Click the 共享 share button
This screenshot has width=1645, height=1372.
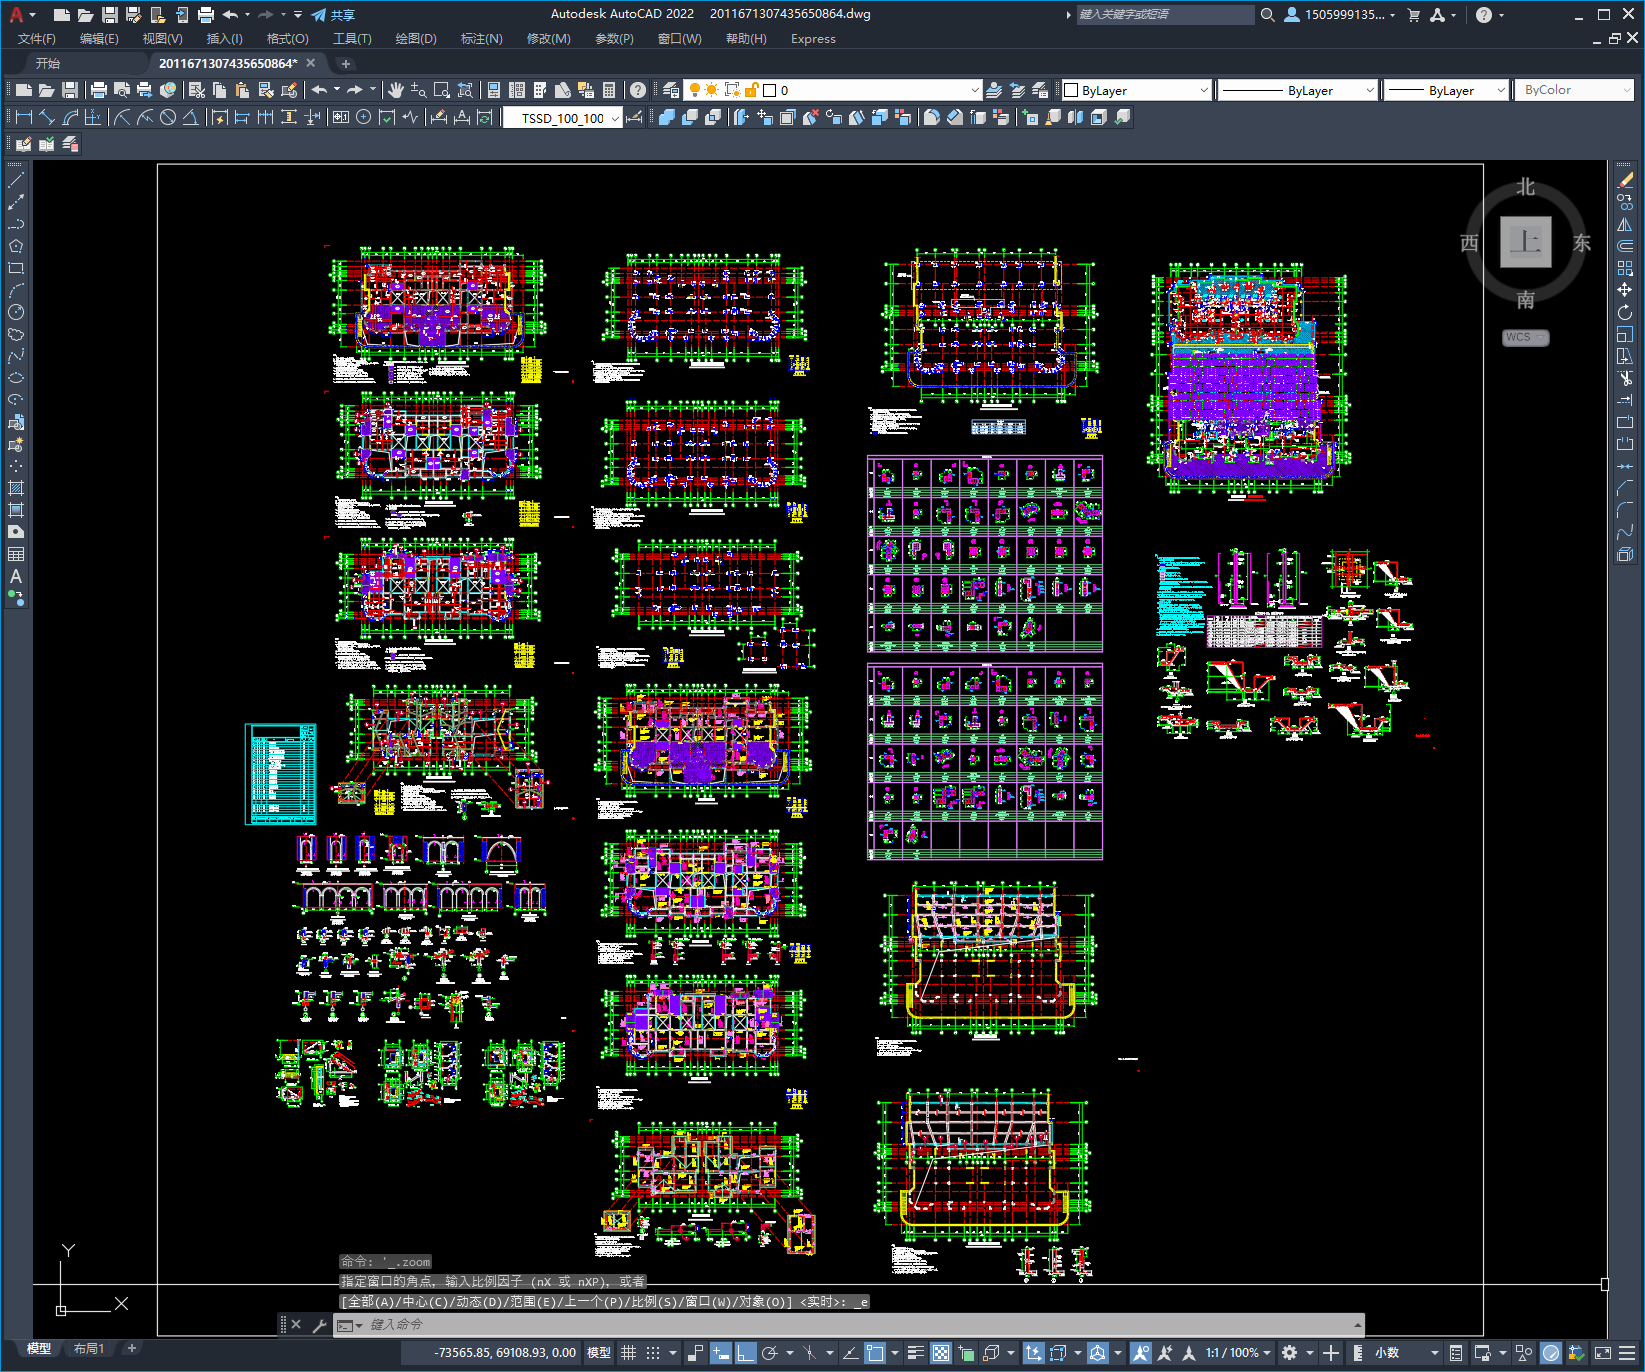(x=333, y=15)
